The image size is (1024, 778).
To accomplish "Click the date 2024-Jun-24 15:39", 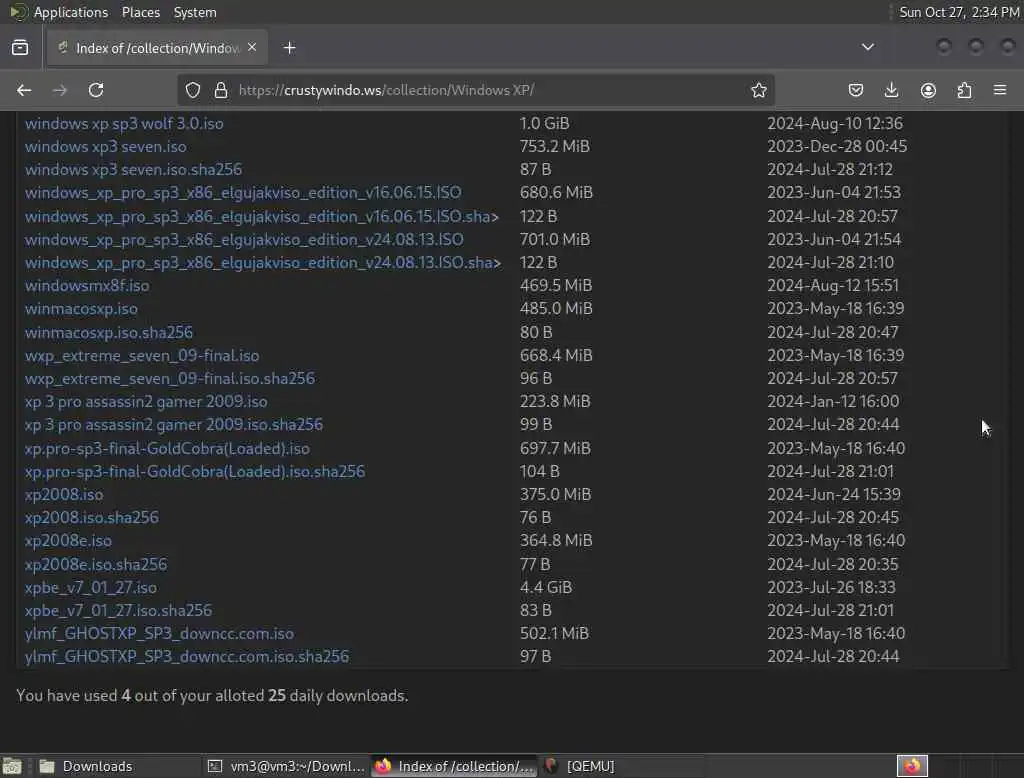I will (834, 494).
